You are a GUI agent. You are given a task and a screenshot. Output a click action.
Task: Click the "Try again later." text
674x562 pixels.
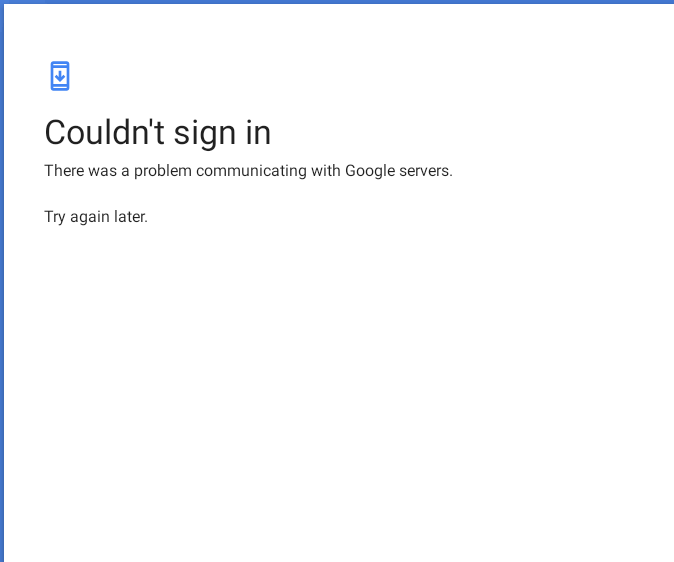[x=96, y=217]
